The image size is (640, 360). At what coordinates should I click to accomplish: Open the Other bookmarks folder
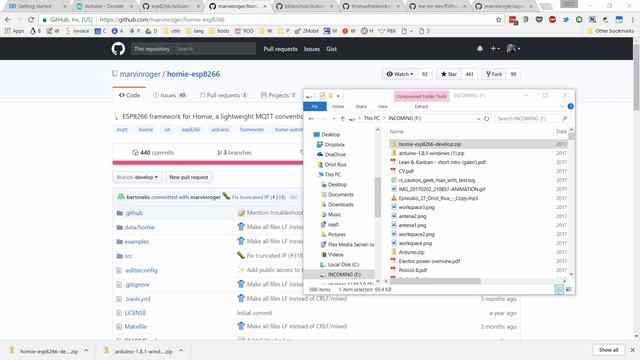[x=610, y=31]
